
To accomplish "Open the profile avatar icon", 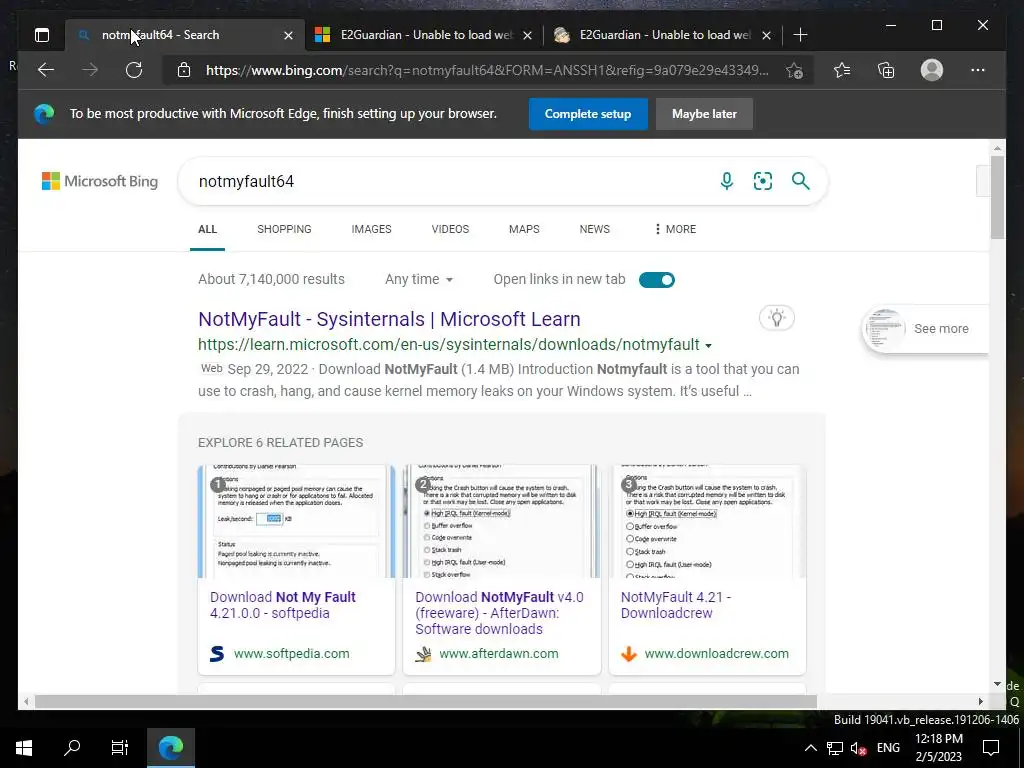I will coord(932,70).
